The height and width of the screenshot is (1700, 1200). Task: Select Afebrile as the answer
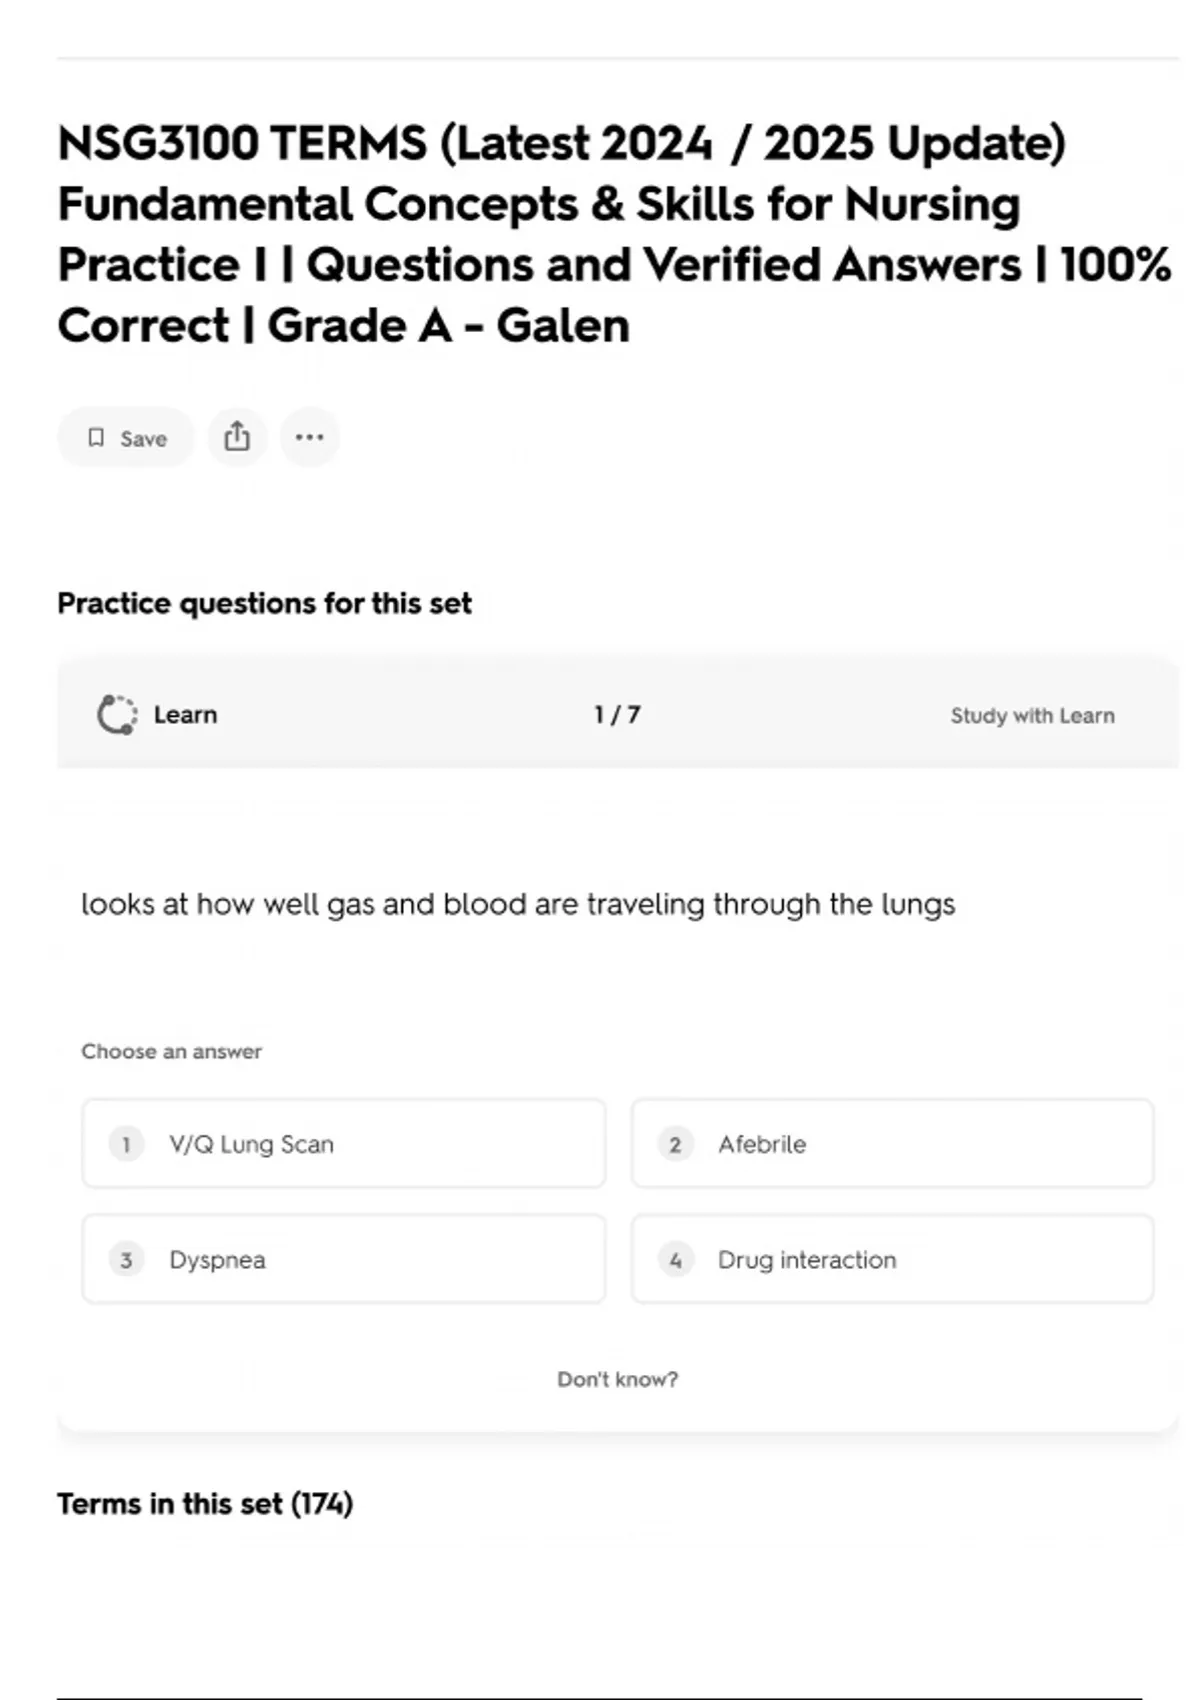pos(892,1144)
